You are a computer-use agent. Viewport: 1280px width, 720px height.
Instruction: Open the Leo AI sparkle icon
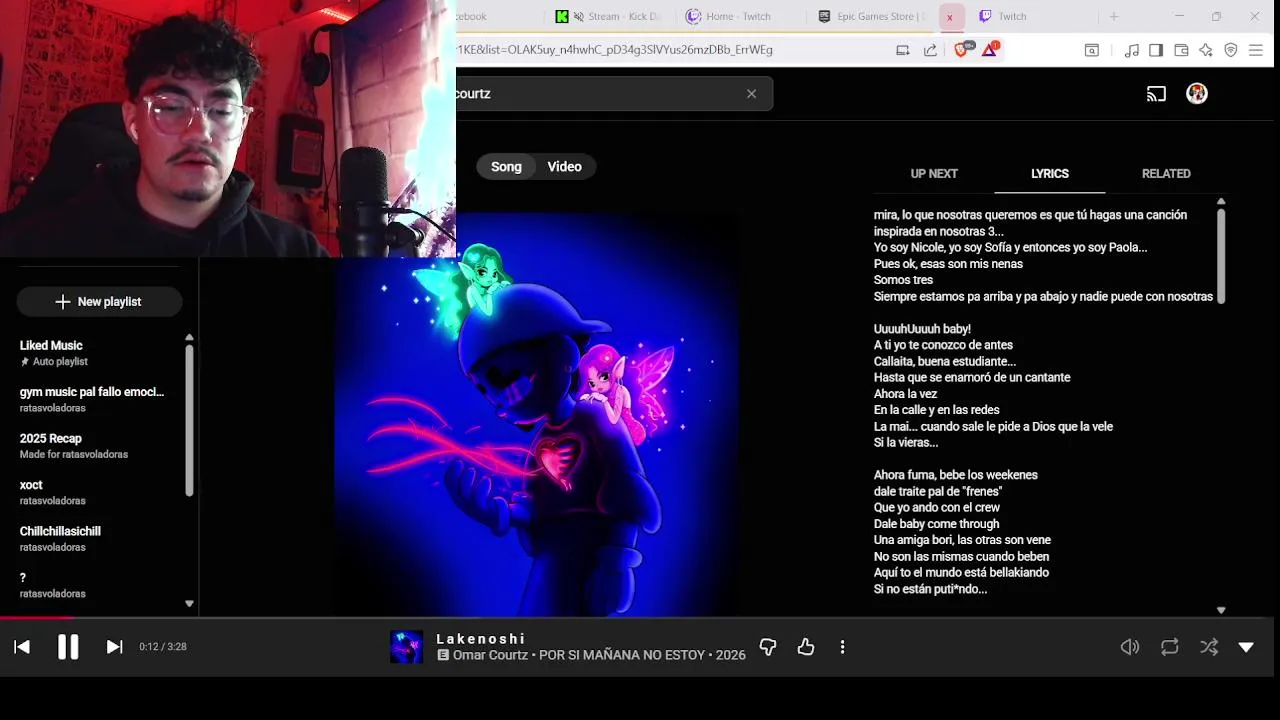(1206, 50)
